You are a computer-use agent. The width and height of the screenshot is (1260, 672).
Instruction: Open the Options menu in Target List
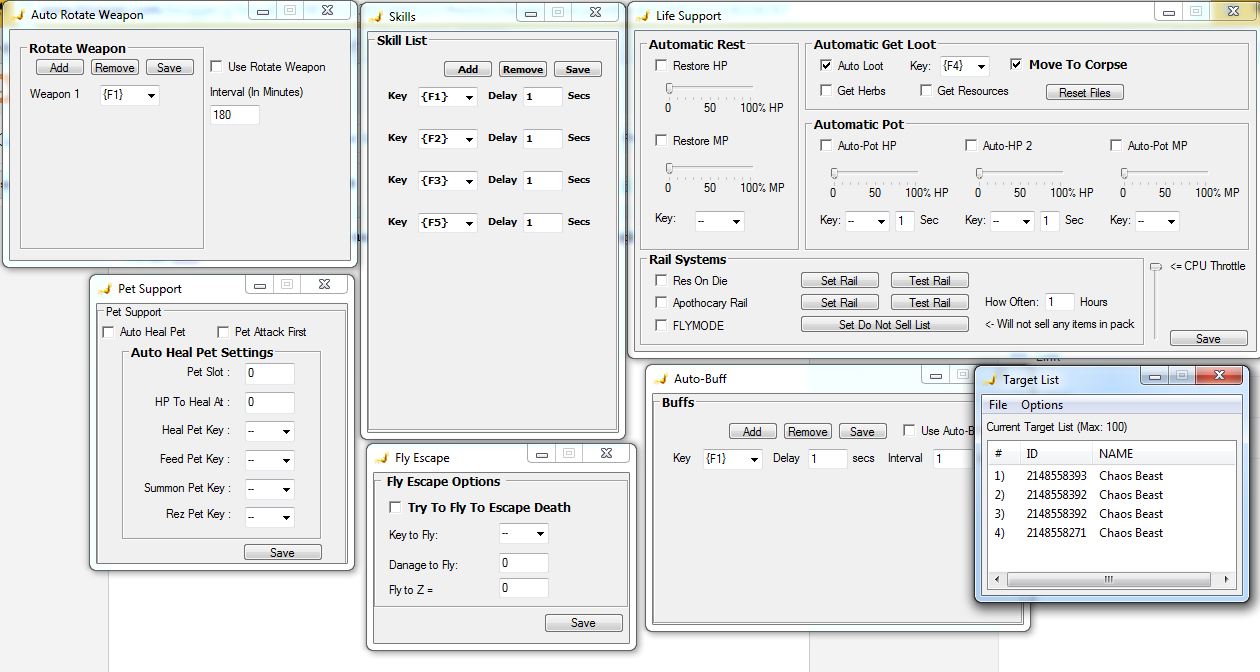click(1040, 405)
